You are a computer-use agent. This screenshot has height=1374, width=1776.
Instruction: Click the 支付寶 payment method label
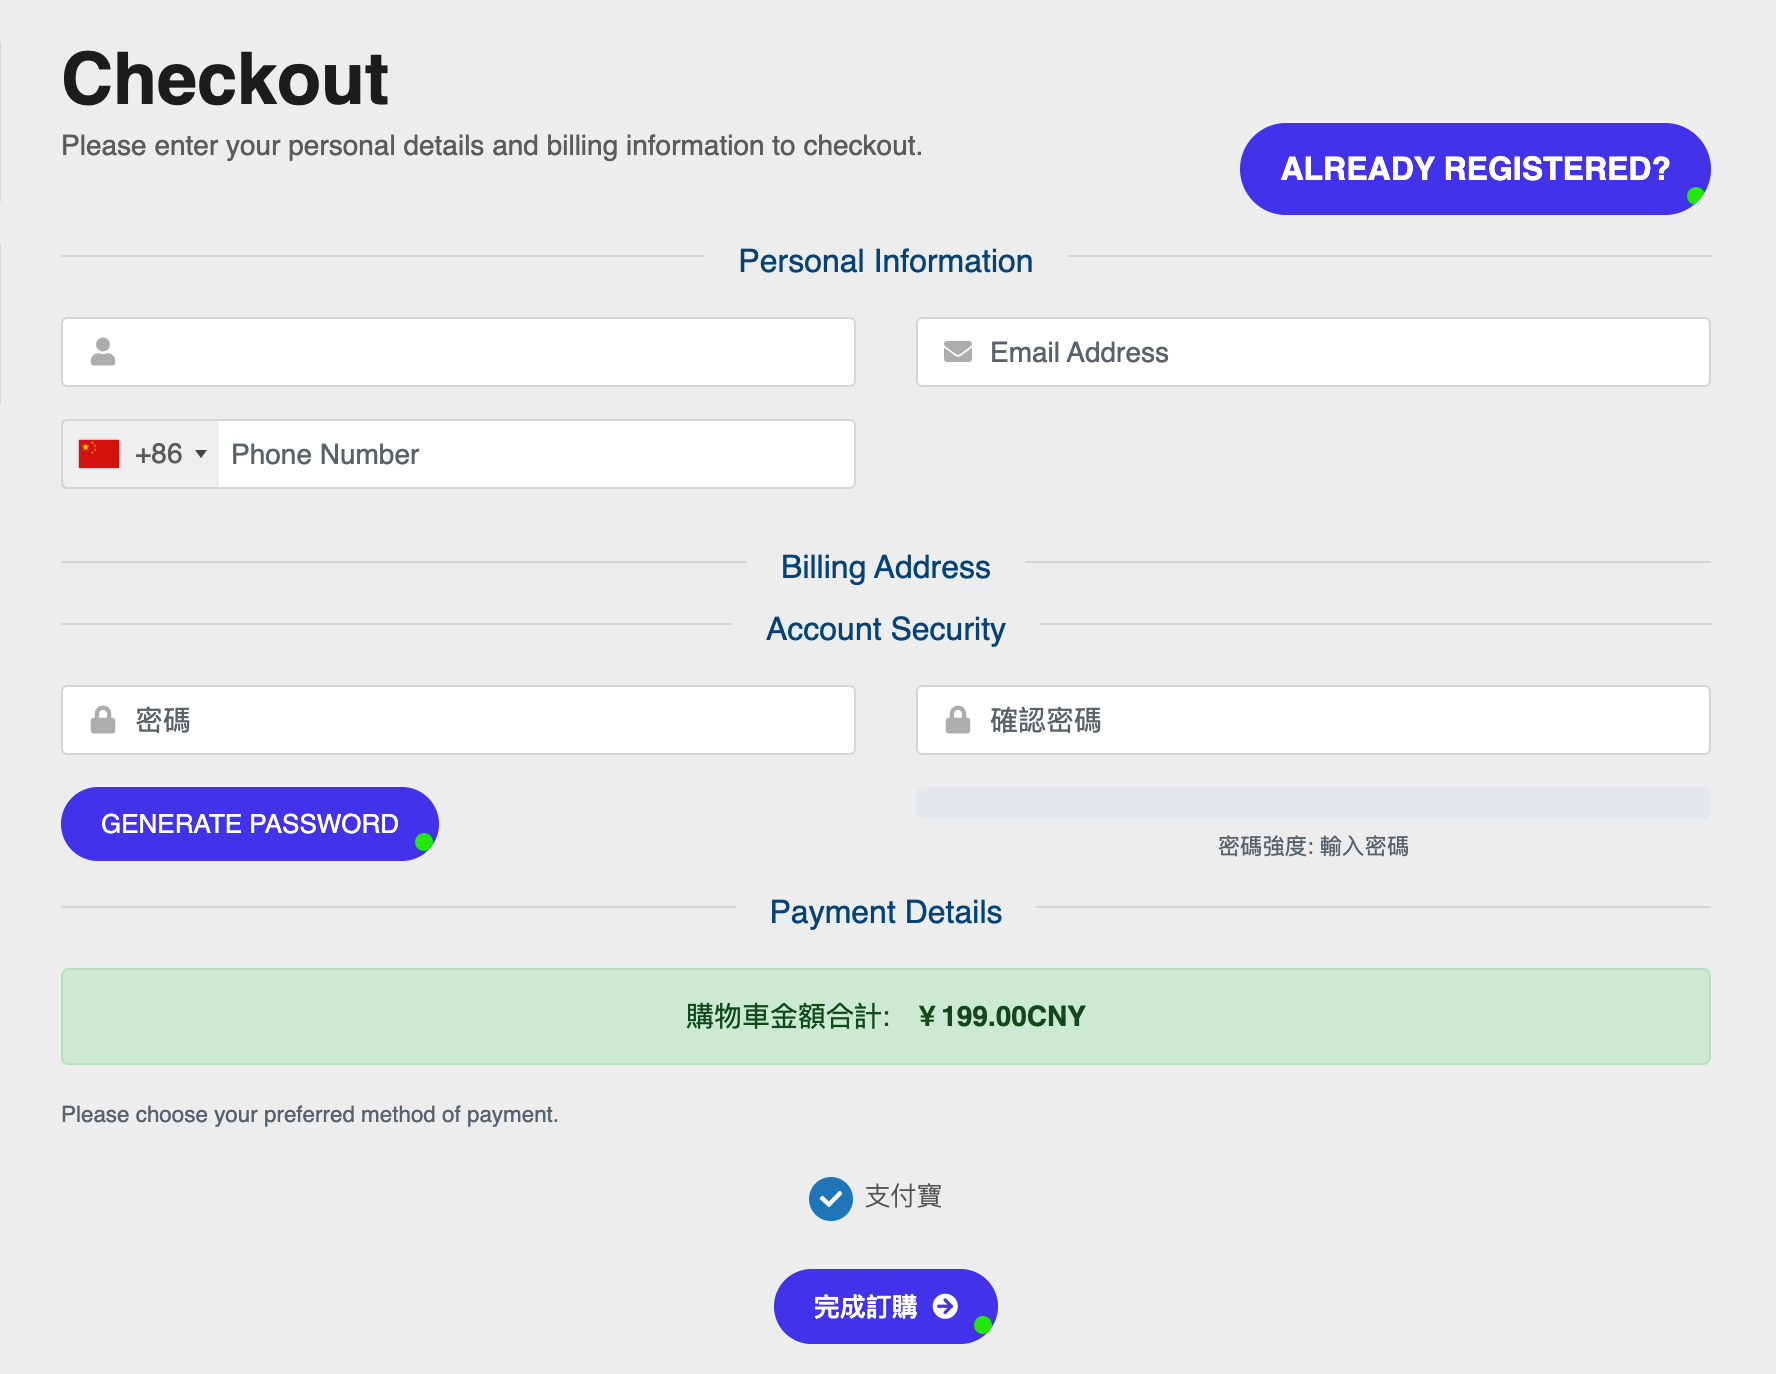tap(903, 1196)
